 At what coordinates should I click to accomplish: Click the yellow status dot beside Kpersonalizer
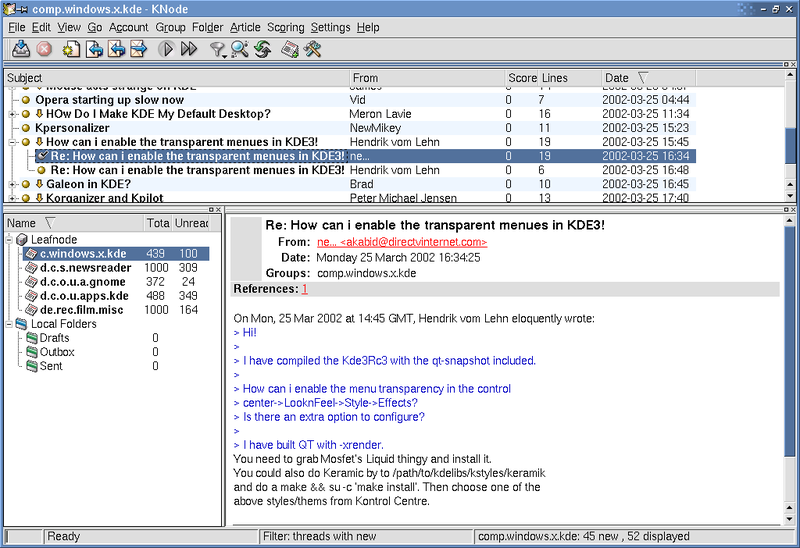tap(26, 128)
